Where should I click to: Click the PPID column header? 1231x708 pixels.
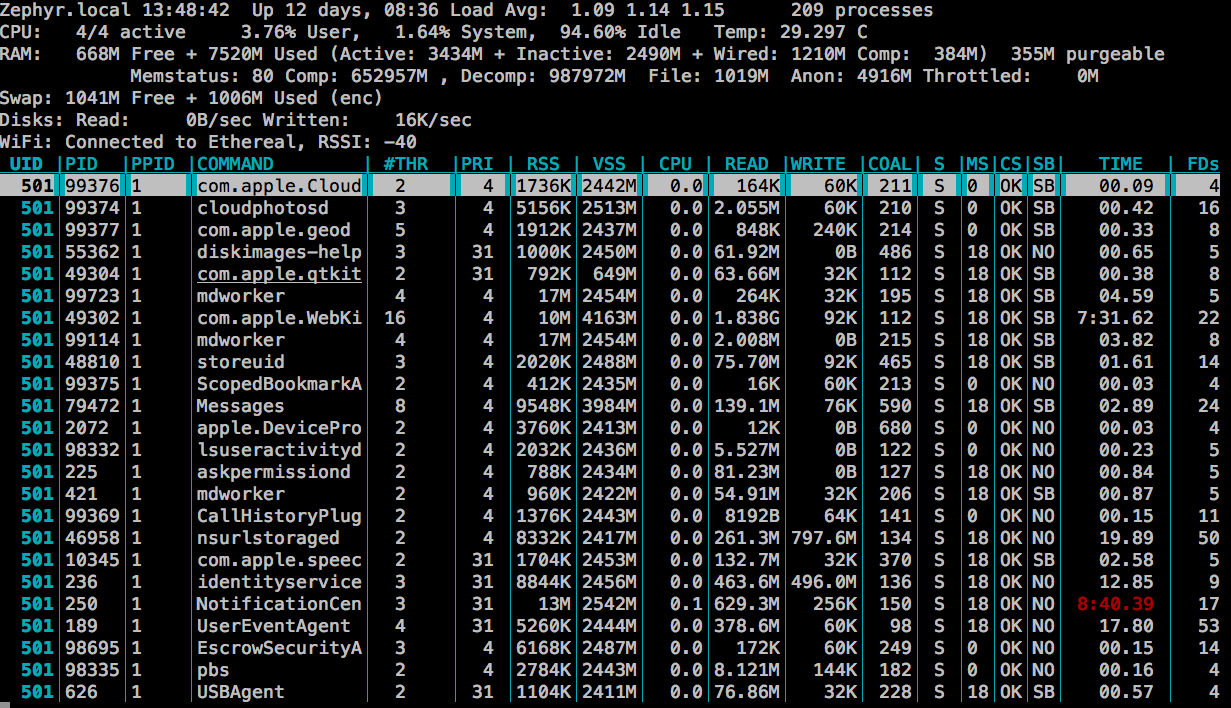(153, 164)
